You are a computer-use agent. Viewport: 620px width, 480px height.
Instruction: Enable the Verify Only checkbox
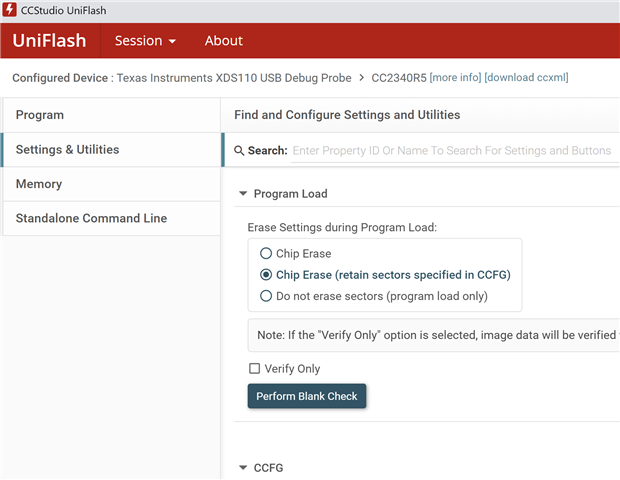click(255, 369)
